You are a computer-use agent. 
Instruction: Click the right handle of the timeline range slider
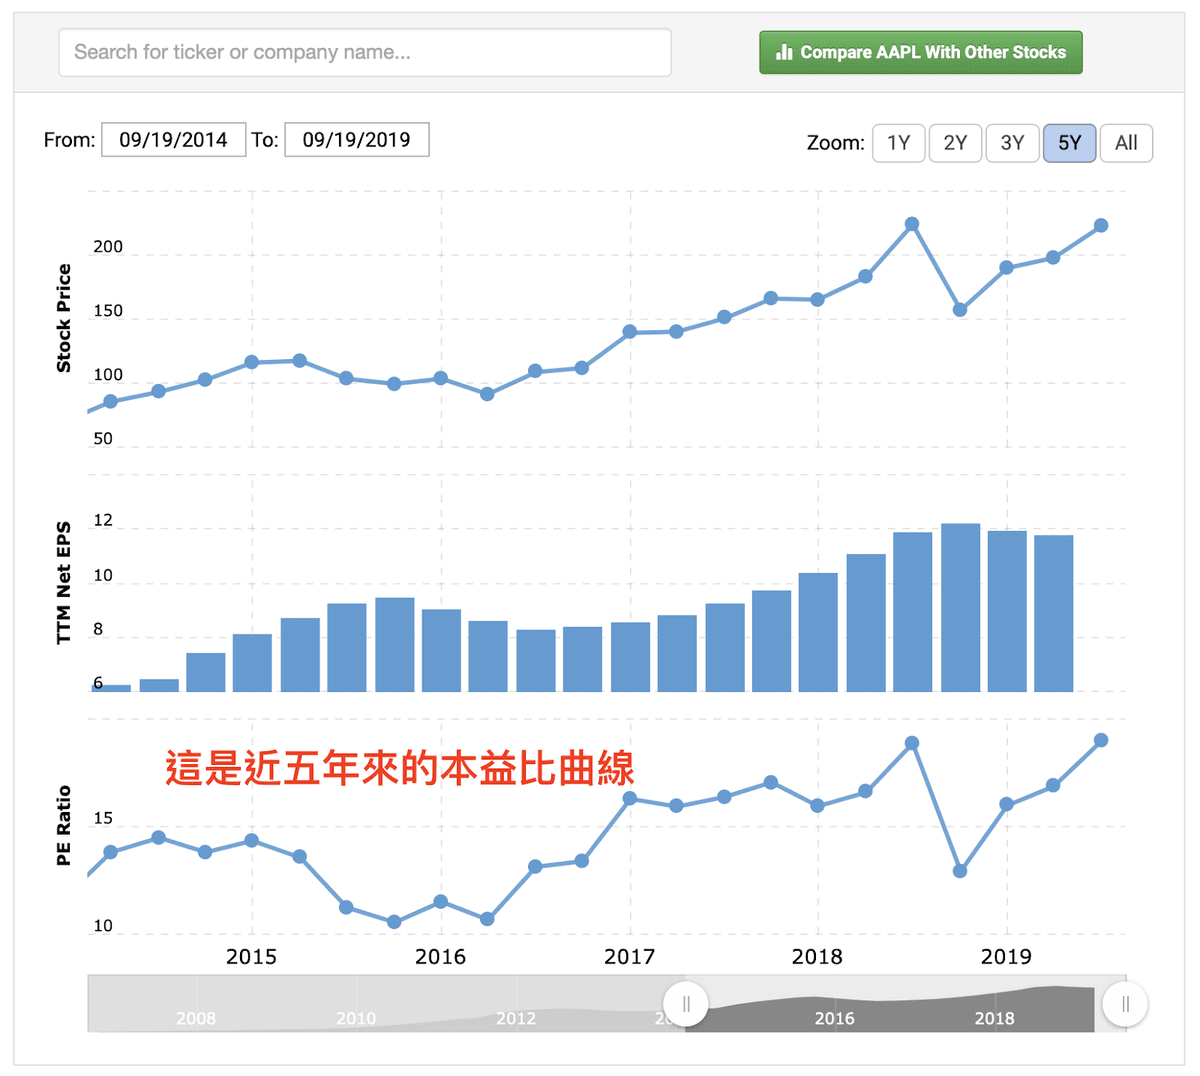coord(1125,1004)
